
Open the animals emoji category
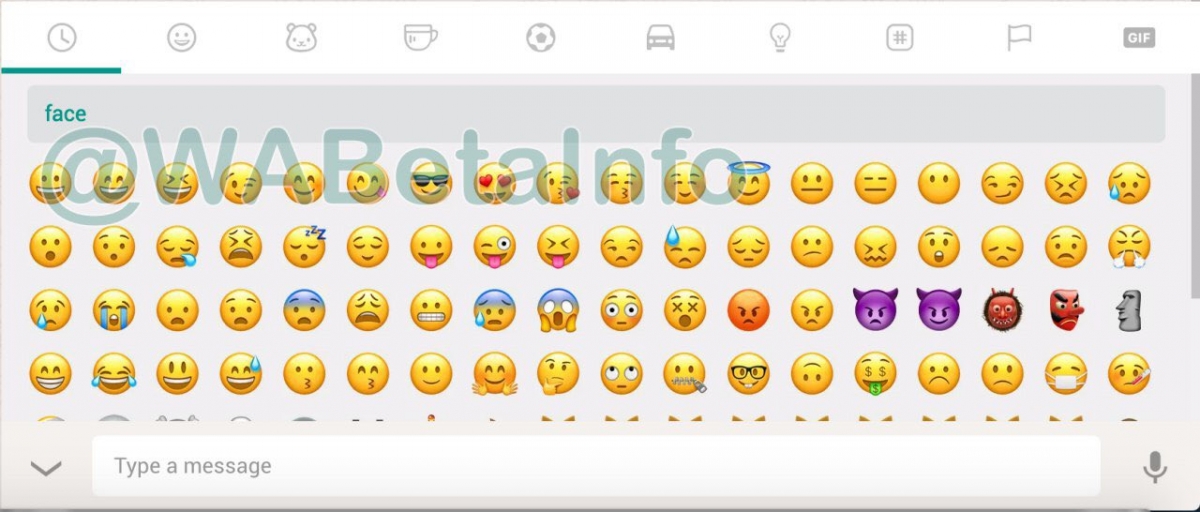click(x=301, y=38)
